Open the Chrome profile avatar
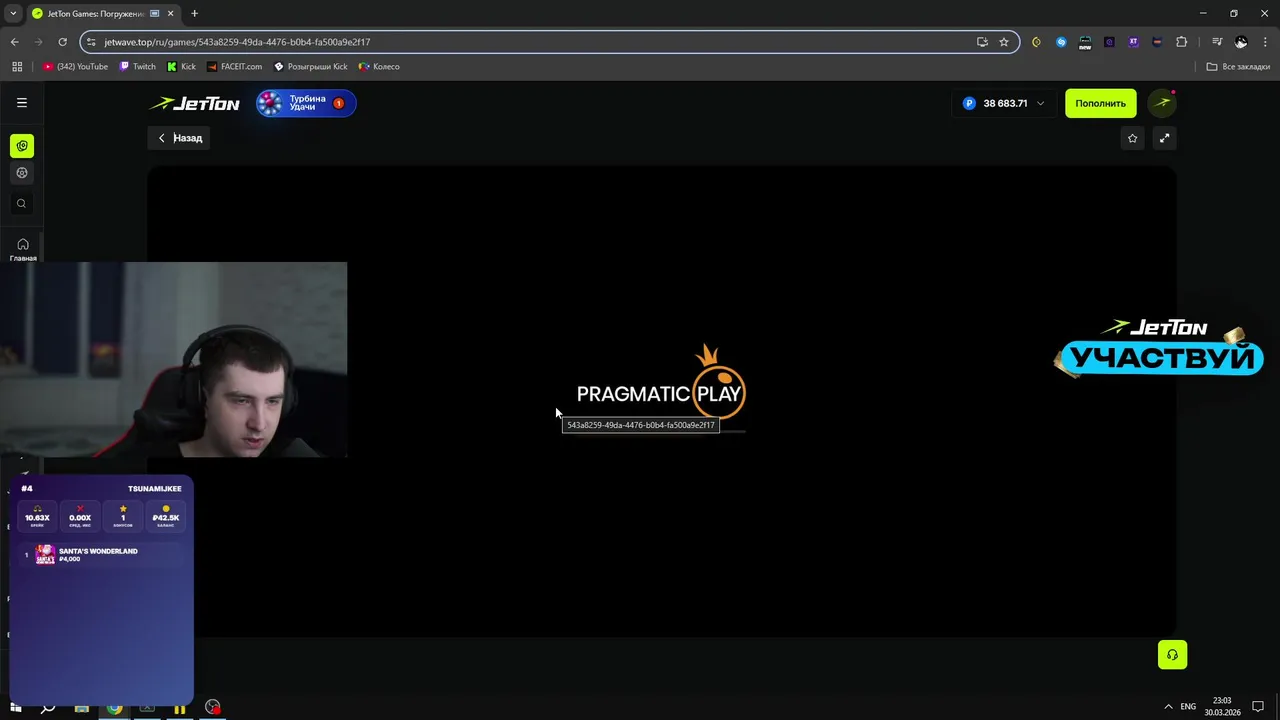 tap(1241, 42)
